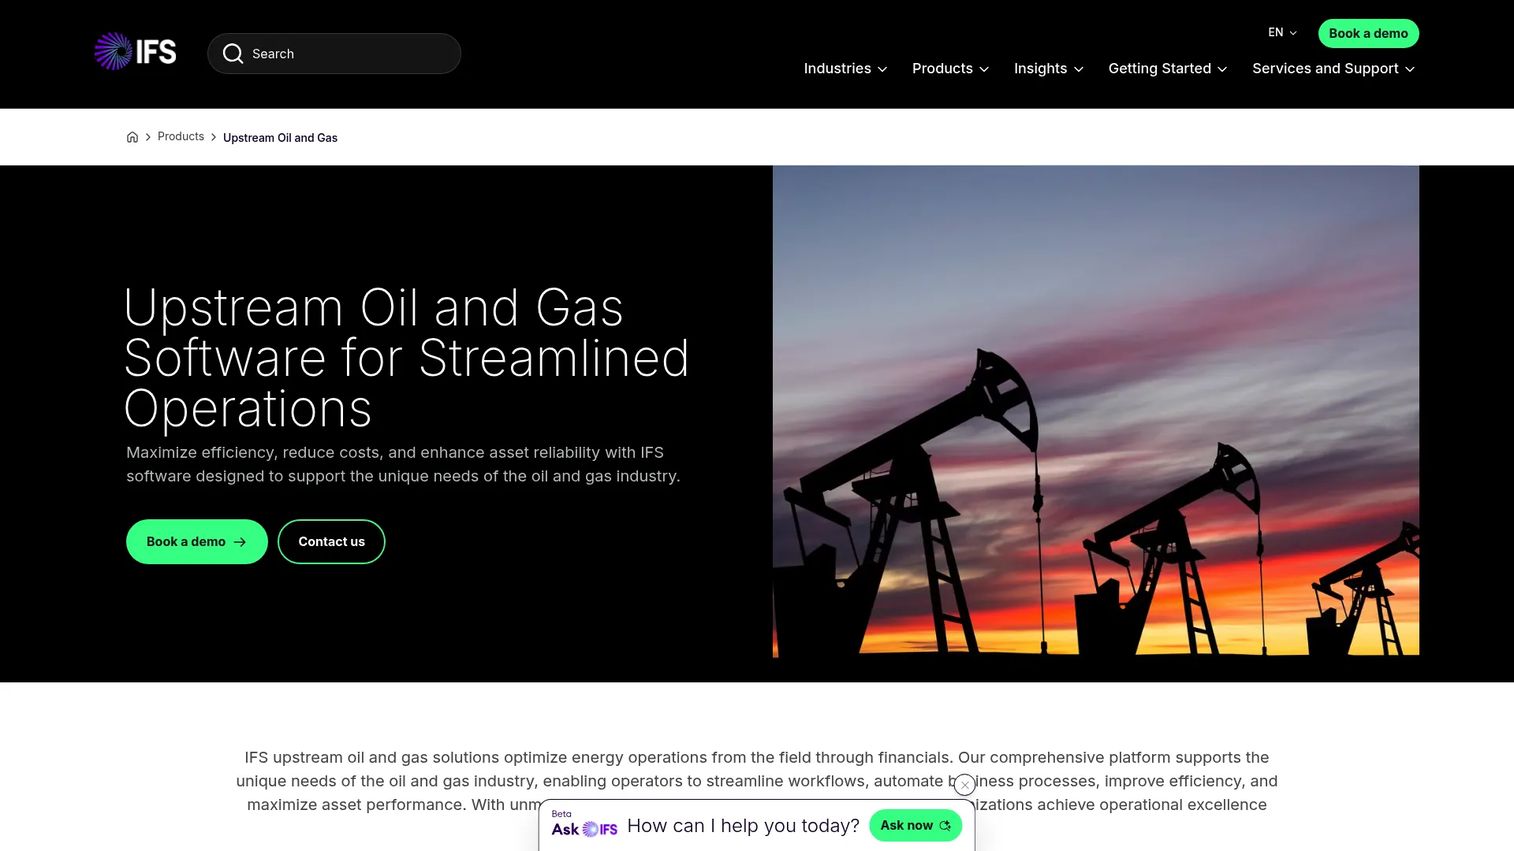
Task: Open the Products breadcrumb link
Action: pyautogui.click(x=181, y=137)
